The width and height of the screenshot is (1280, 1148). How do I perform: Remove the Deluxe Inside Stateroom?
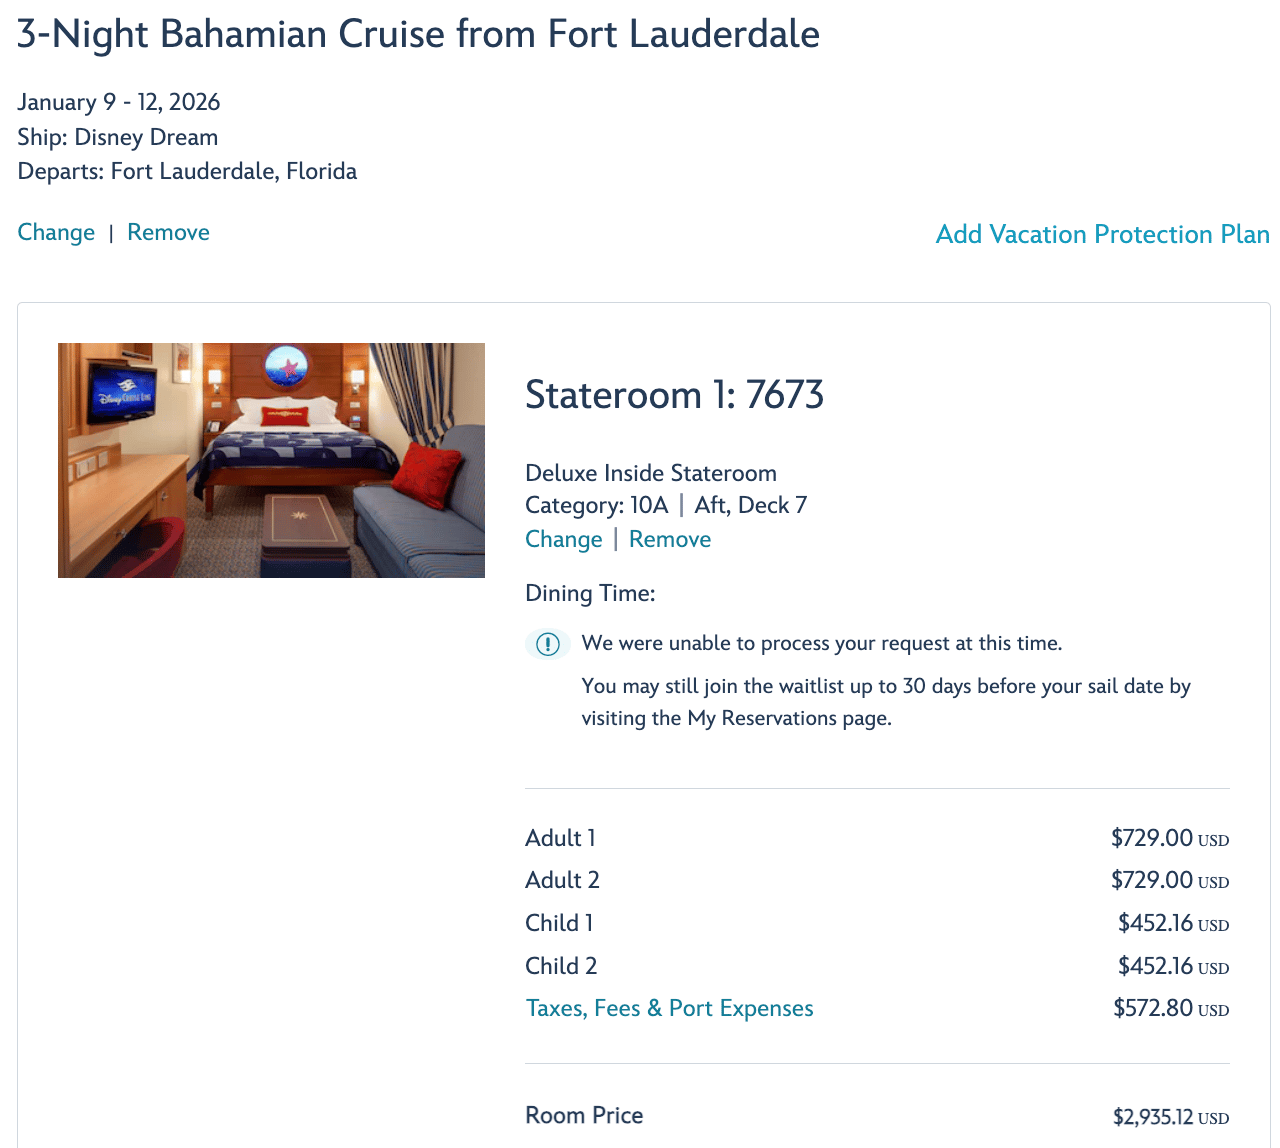[670, 539]
